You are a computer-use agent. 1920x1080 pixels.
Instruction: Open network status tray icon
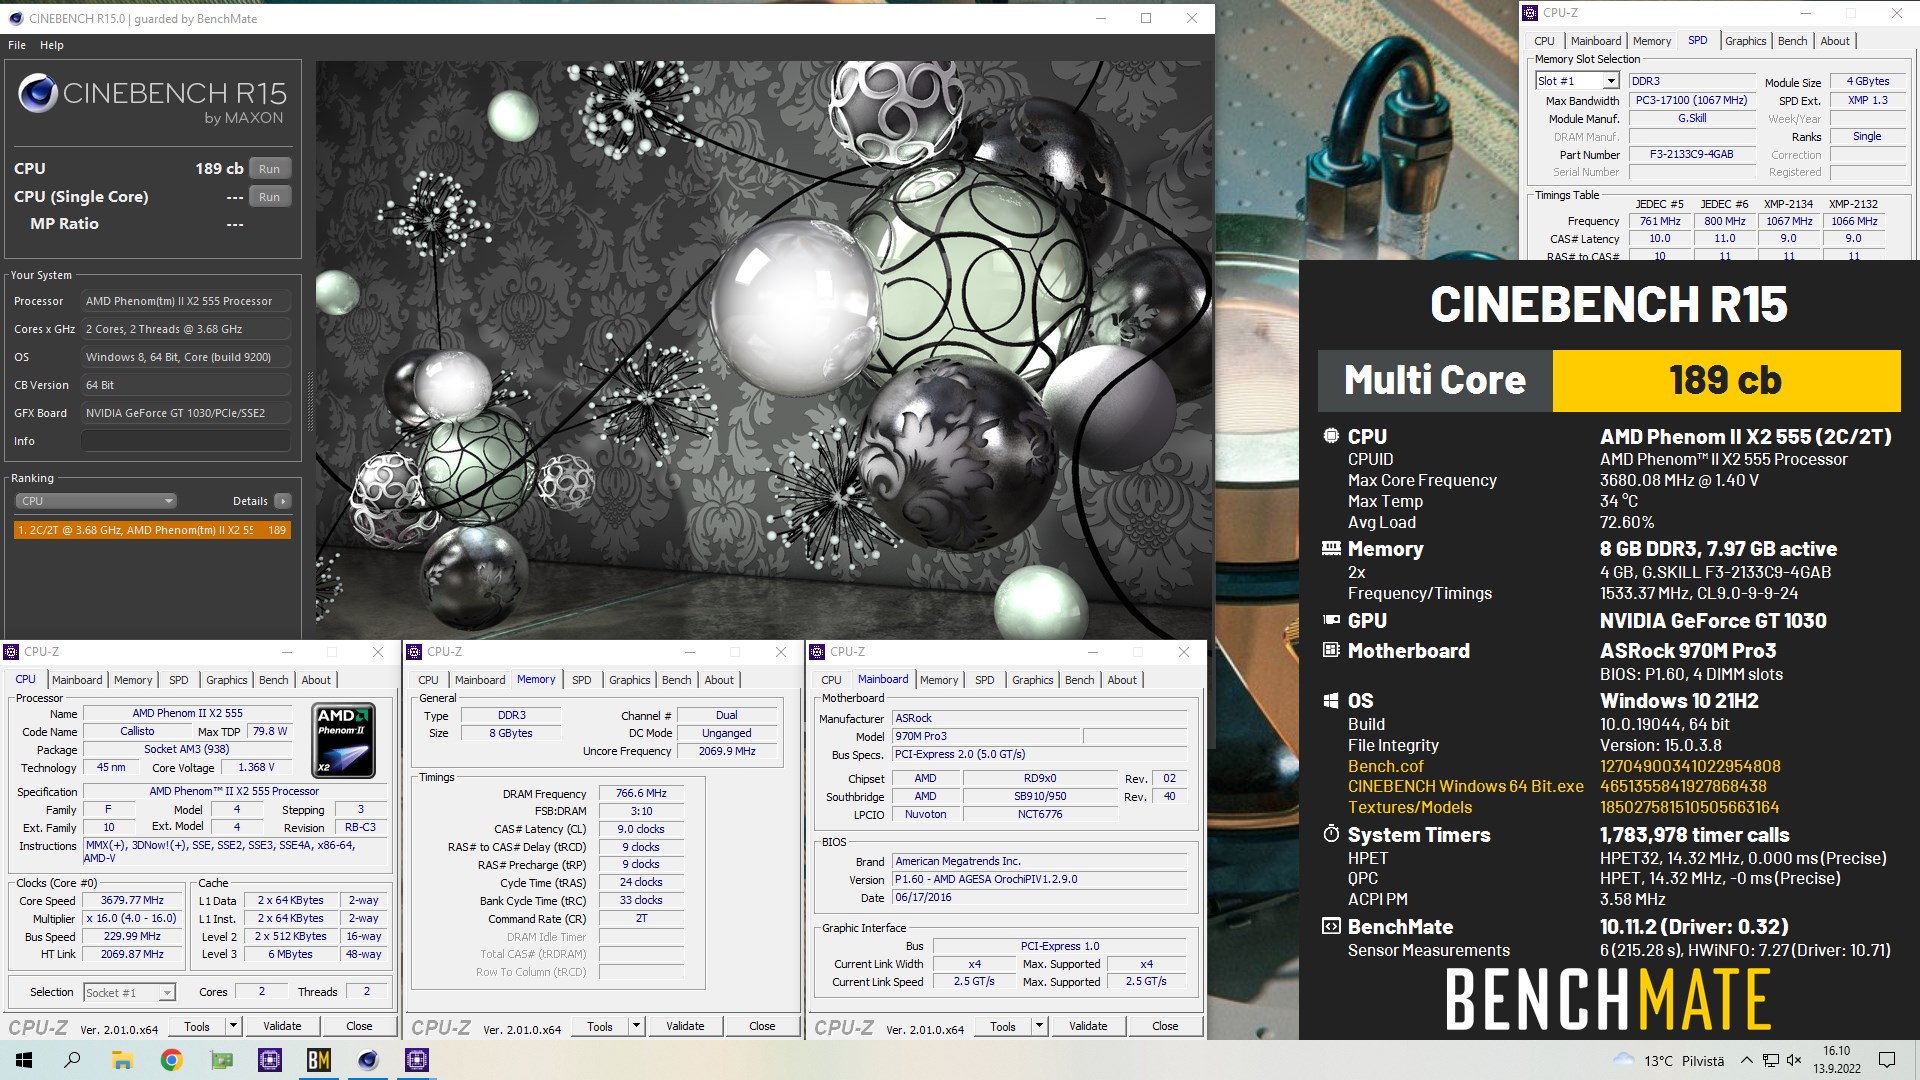[1770, 1060]
